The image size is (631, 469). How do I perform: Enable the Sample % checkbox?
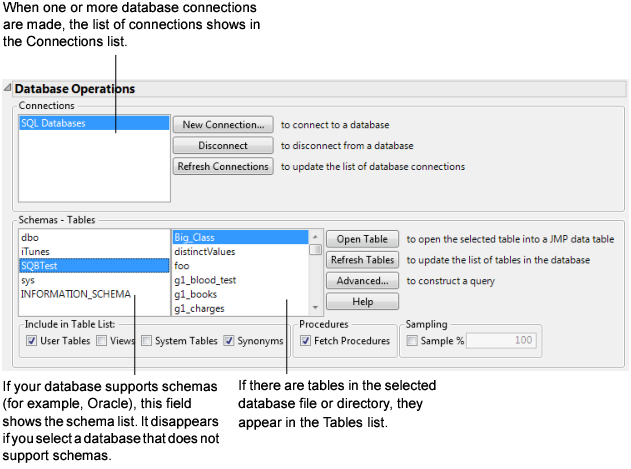click(x=412, y=341)
